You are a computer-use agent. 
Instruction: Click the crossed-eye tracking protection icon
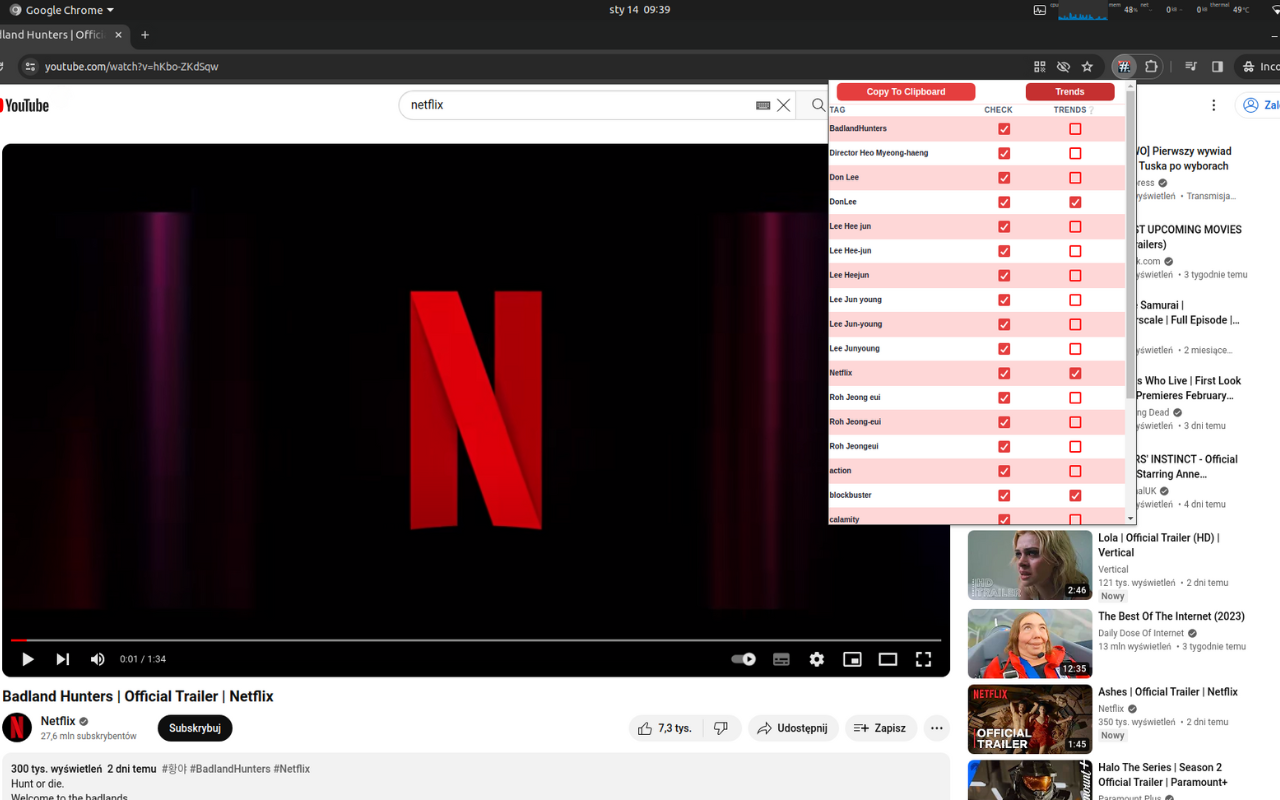(x=1063, y=67)
